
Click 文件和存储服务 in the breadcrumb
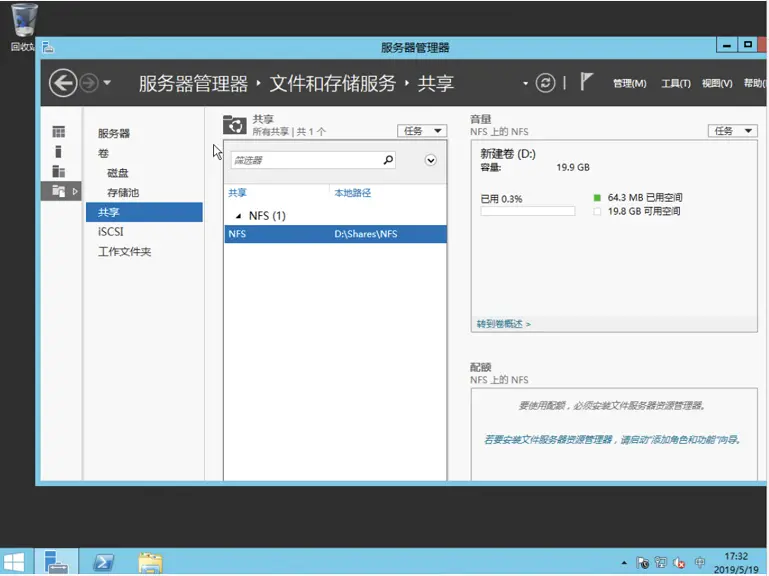[x=333, y=83]
